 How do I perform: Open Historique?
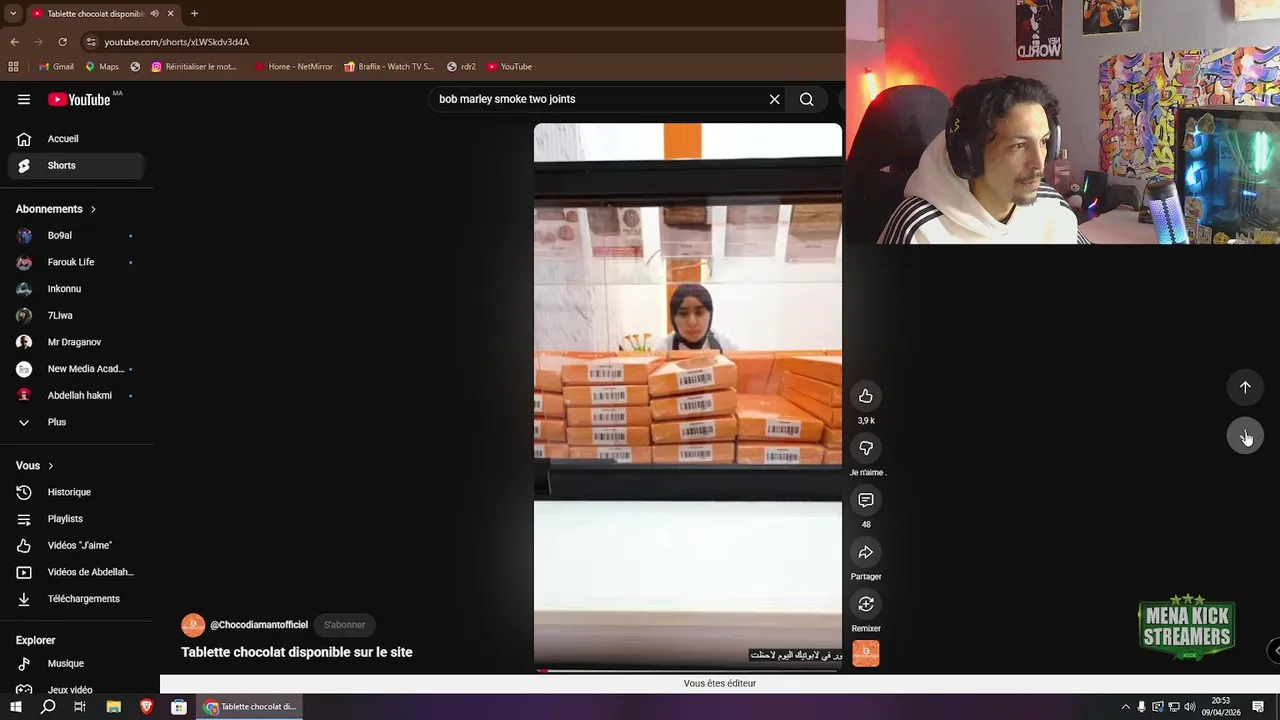[76, 492]
